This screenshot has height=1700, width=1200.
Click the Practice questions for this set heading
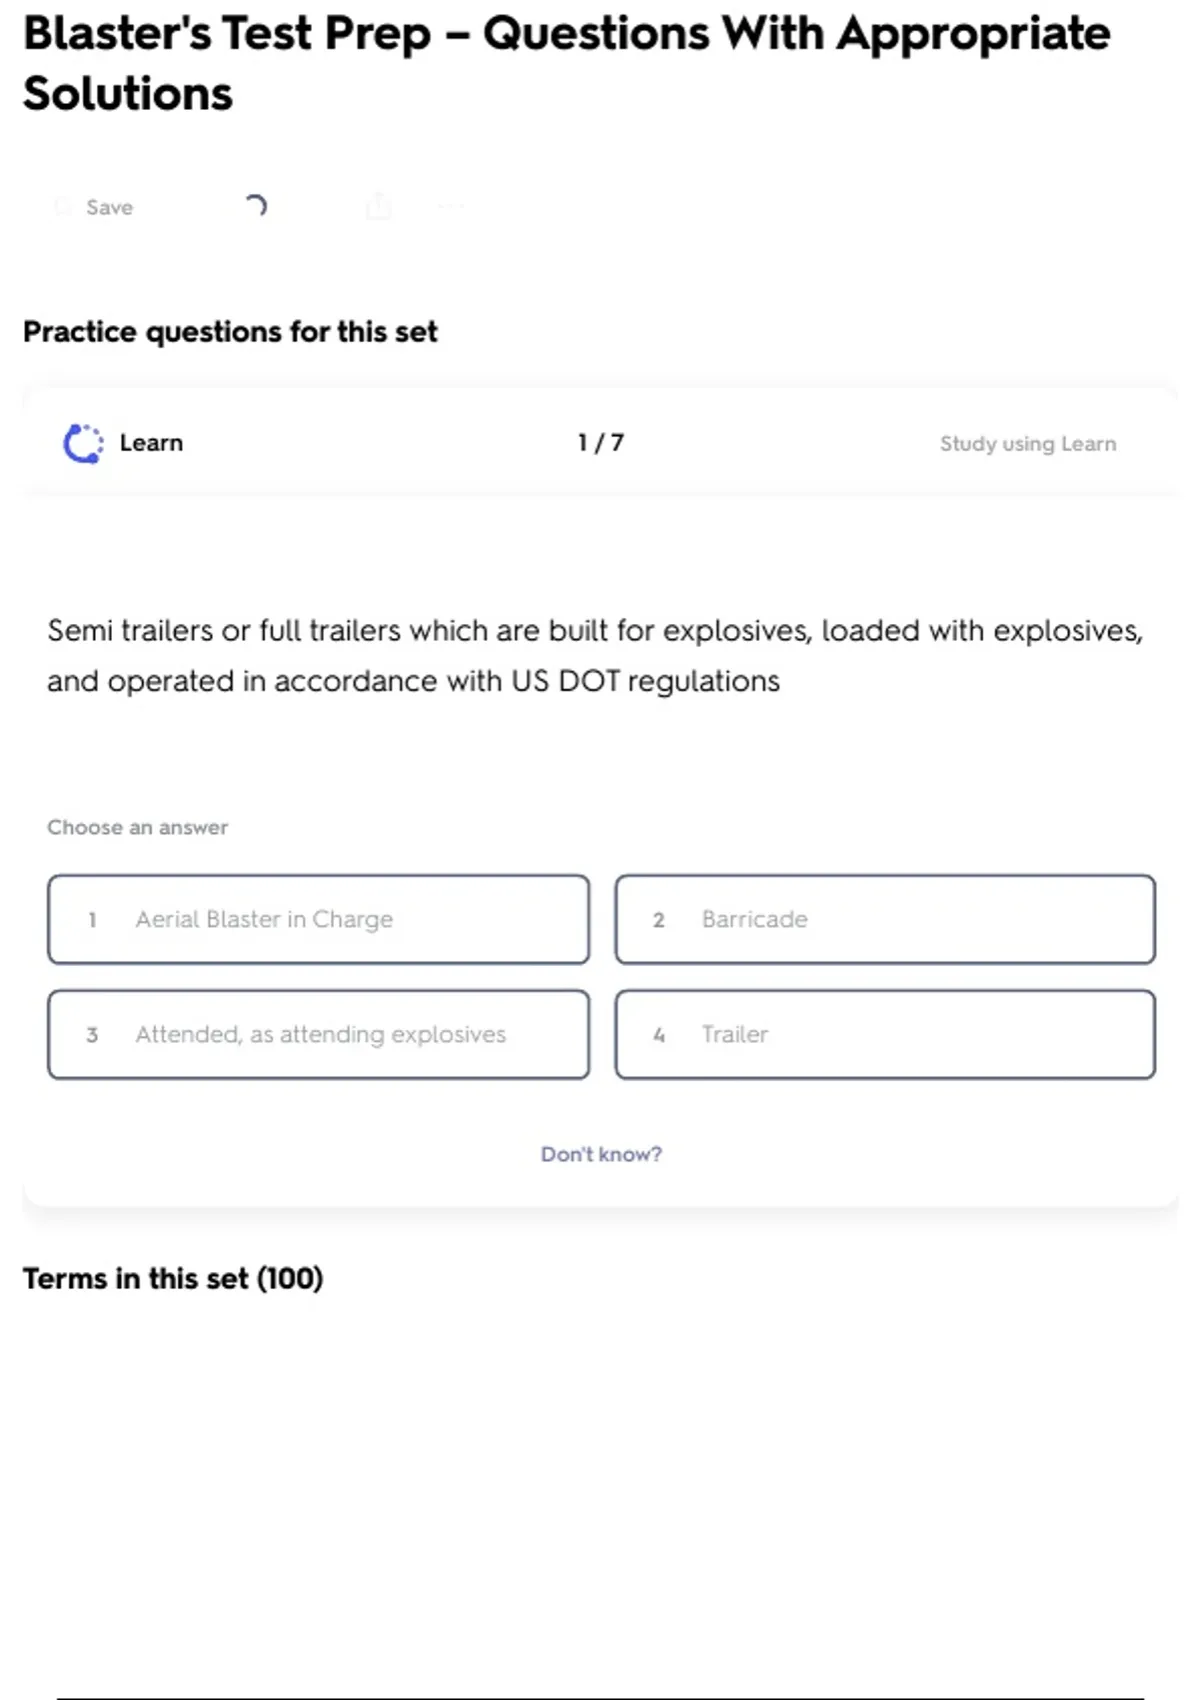(230, 331)
